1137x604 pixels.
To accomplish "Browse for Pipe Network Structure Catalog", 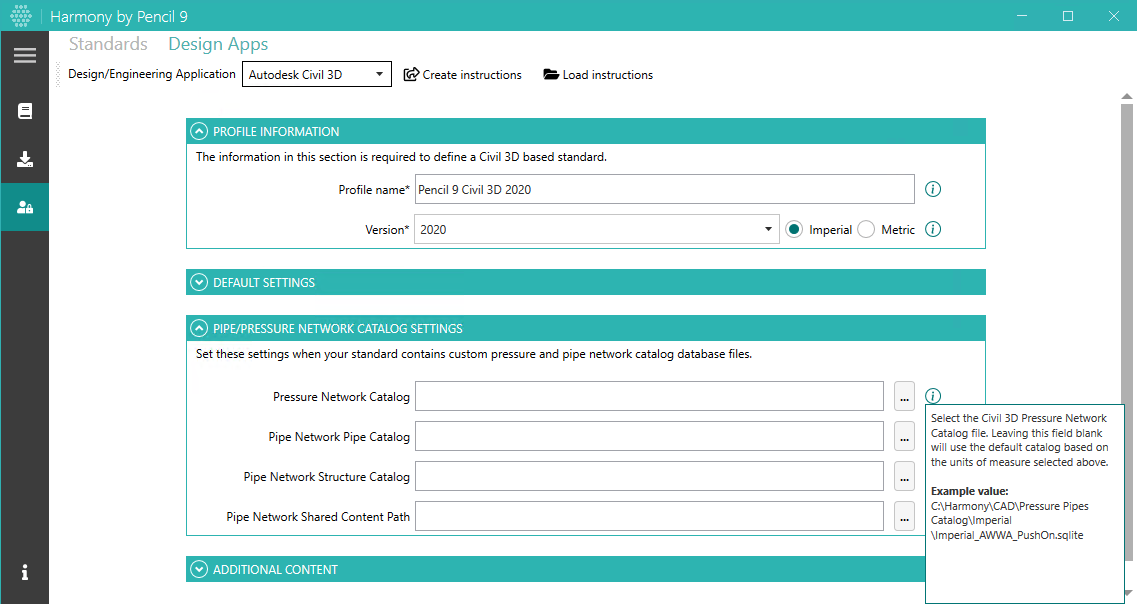I will (x=904, y=476).
